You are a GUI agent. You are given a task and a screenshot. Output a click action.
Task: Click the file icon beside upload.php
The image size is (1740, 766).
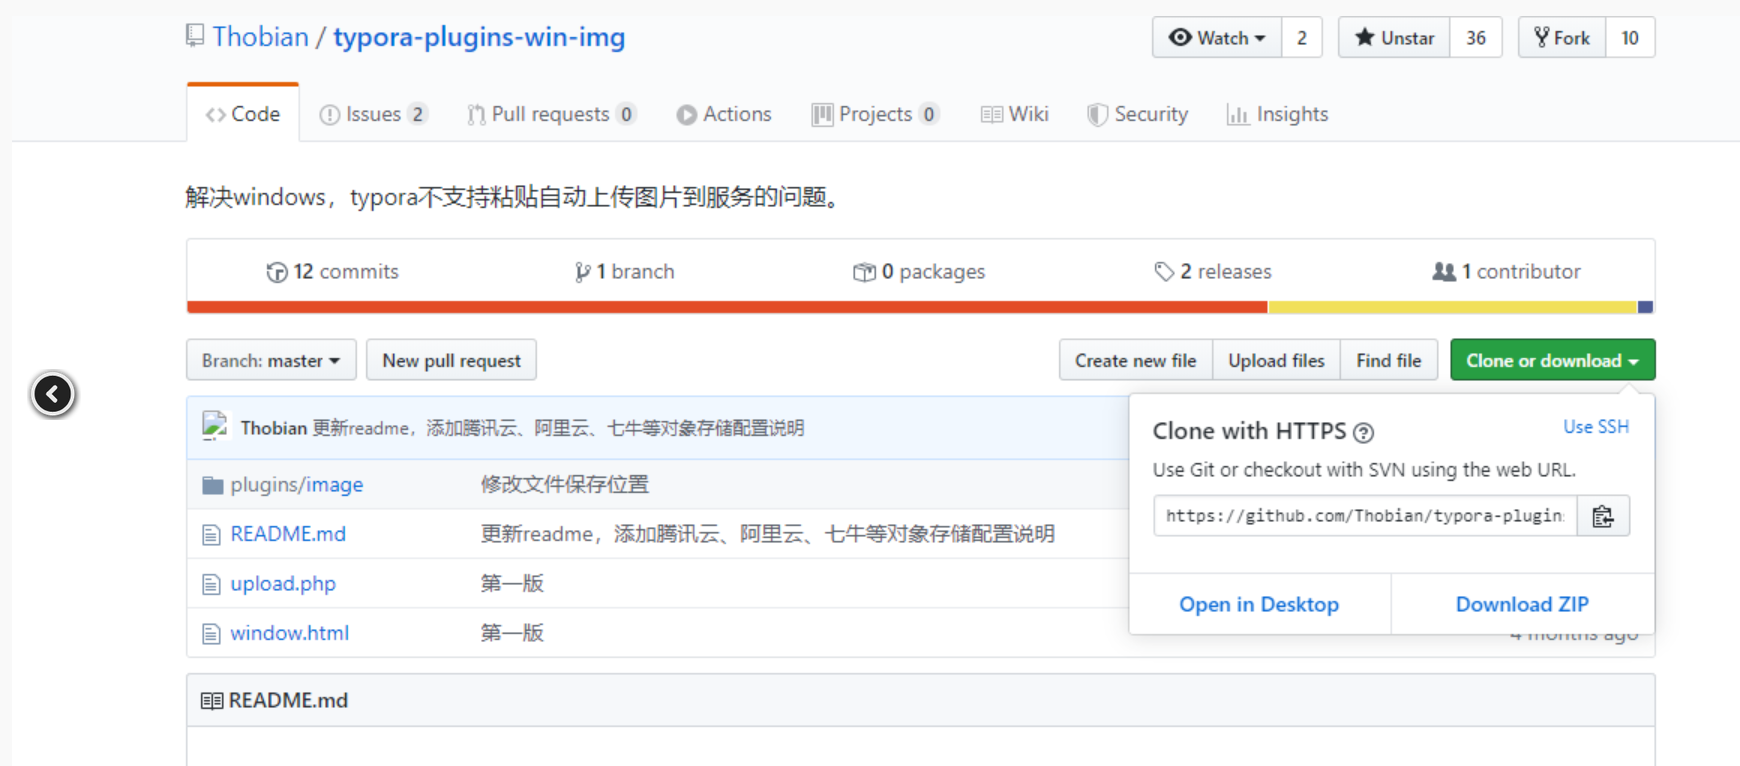[211, 584]
